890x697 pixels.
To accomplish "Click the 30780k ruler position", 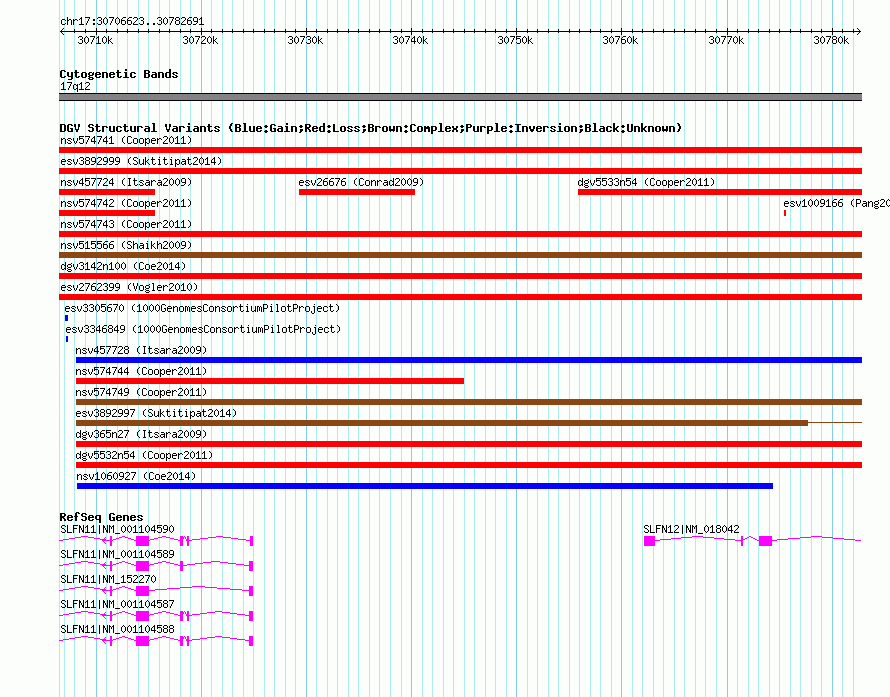I will point(831,40).
